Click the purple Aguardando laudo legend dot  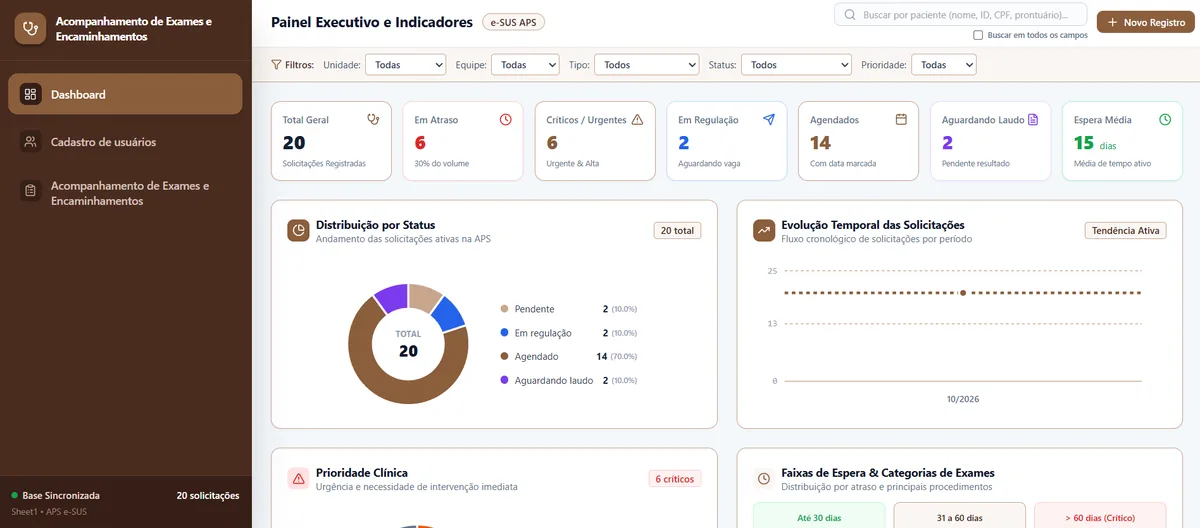504,381
